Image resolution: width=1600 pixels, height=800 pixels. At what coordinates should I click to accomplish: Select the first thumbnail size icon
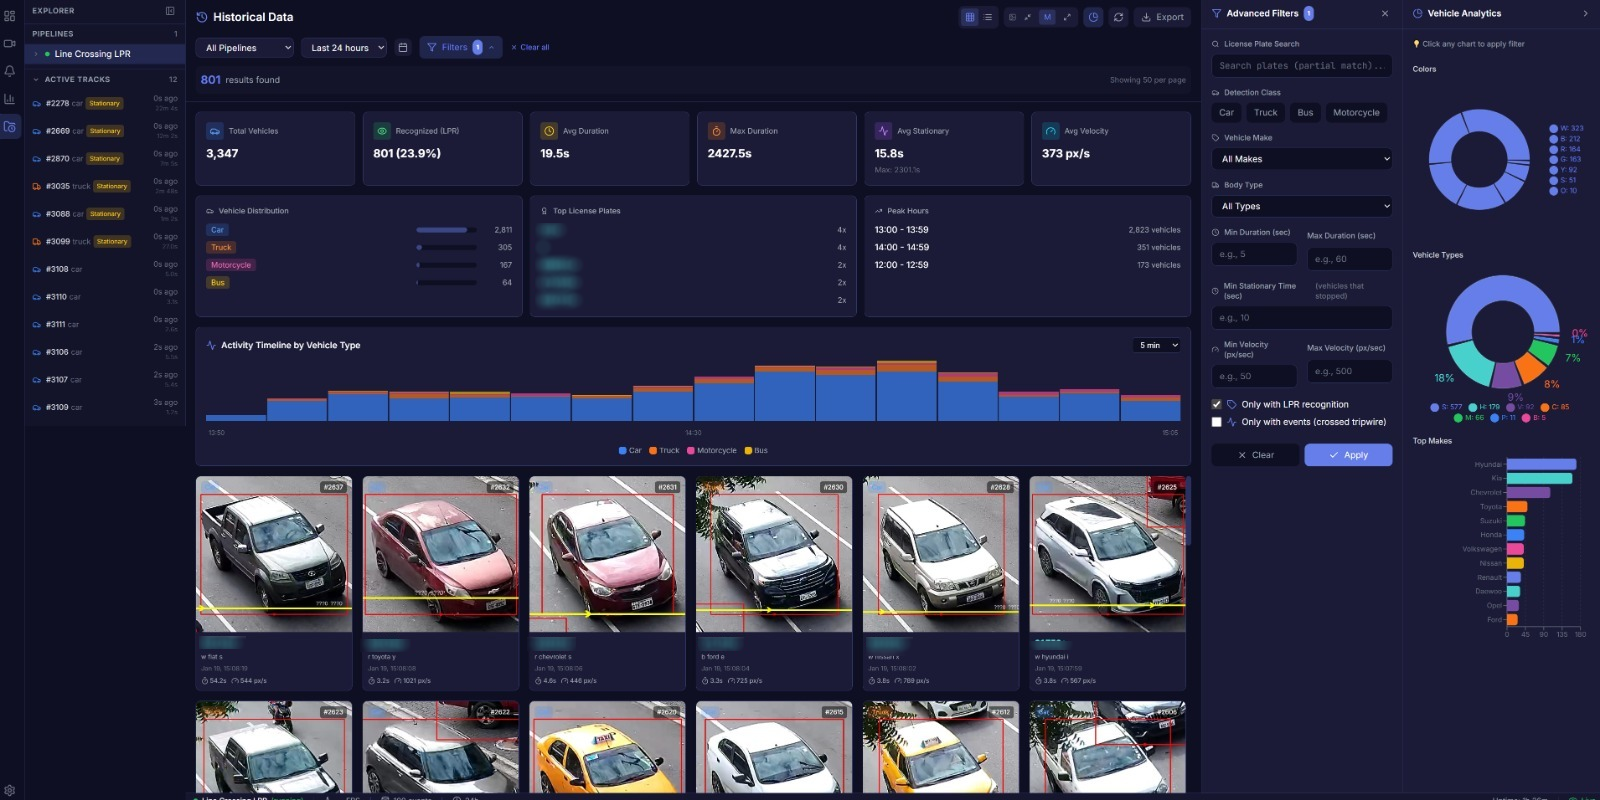[1012, 17]
